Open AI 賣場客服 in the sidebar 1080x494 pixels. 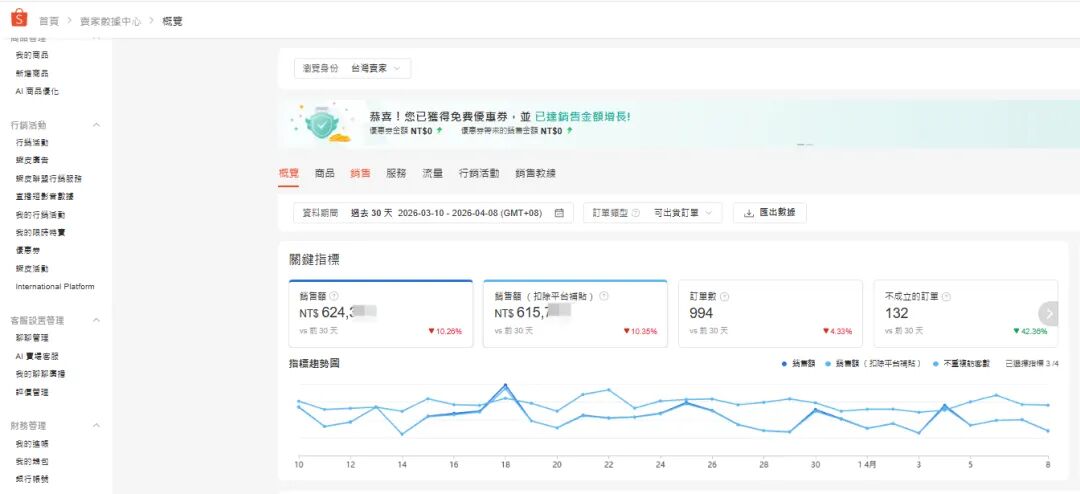(x=37, y=356)
